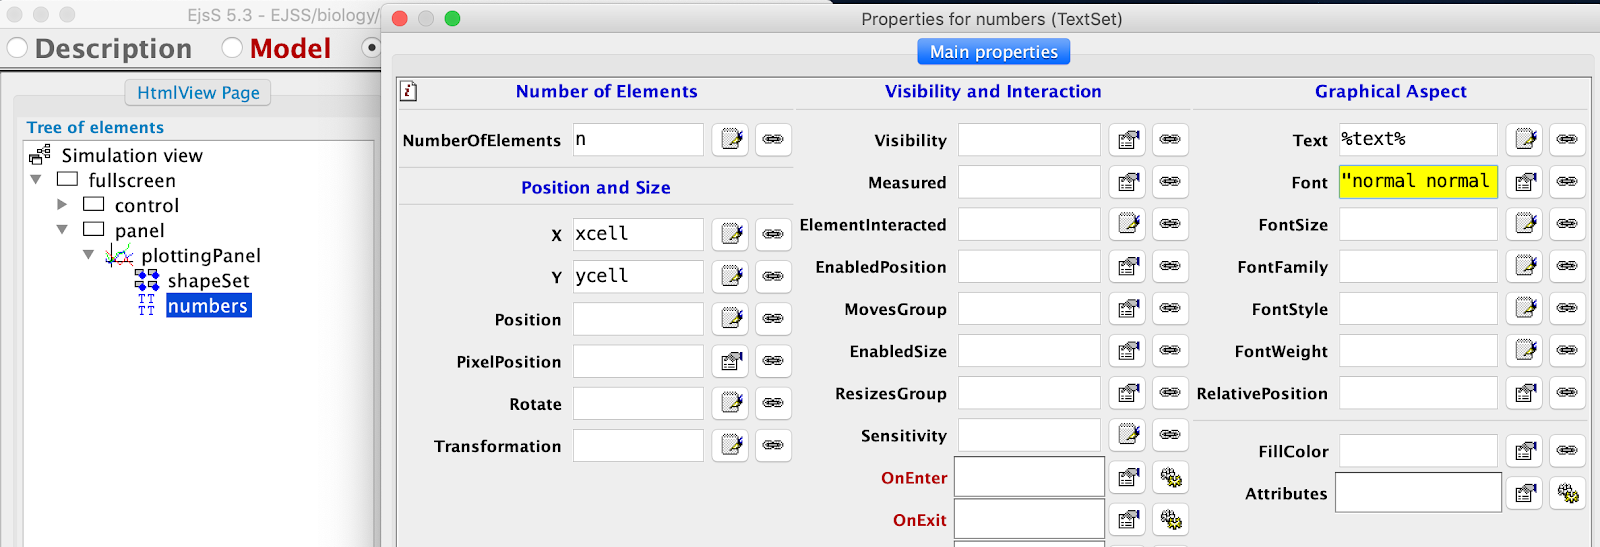This screenshot has height=547, width=1600.
Task: Click the link icon next to Visibility
Action: point(1170,140)
